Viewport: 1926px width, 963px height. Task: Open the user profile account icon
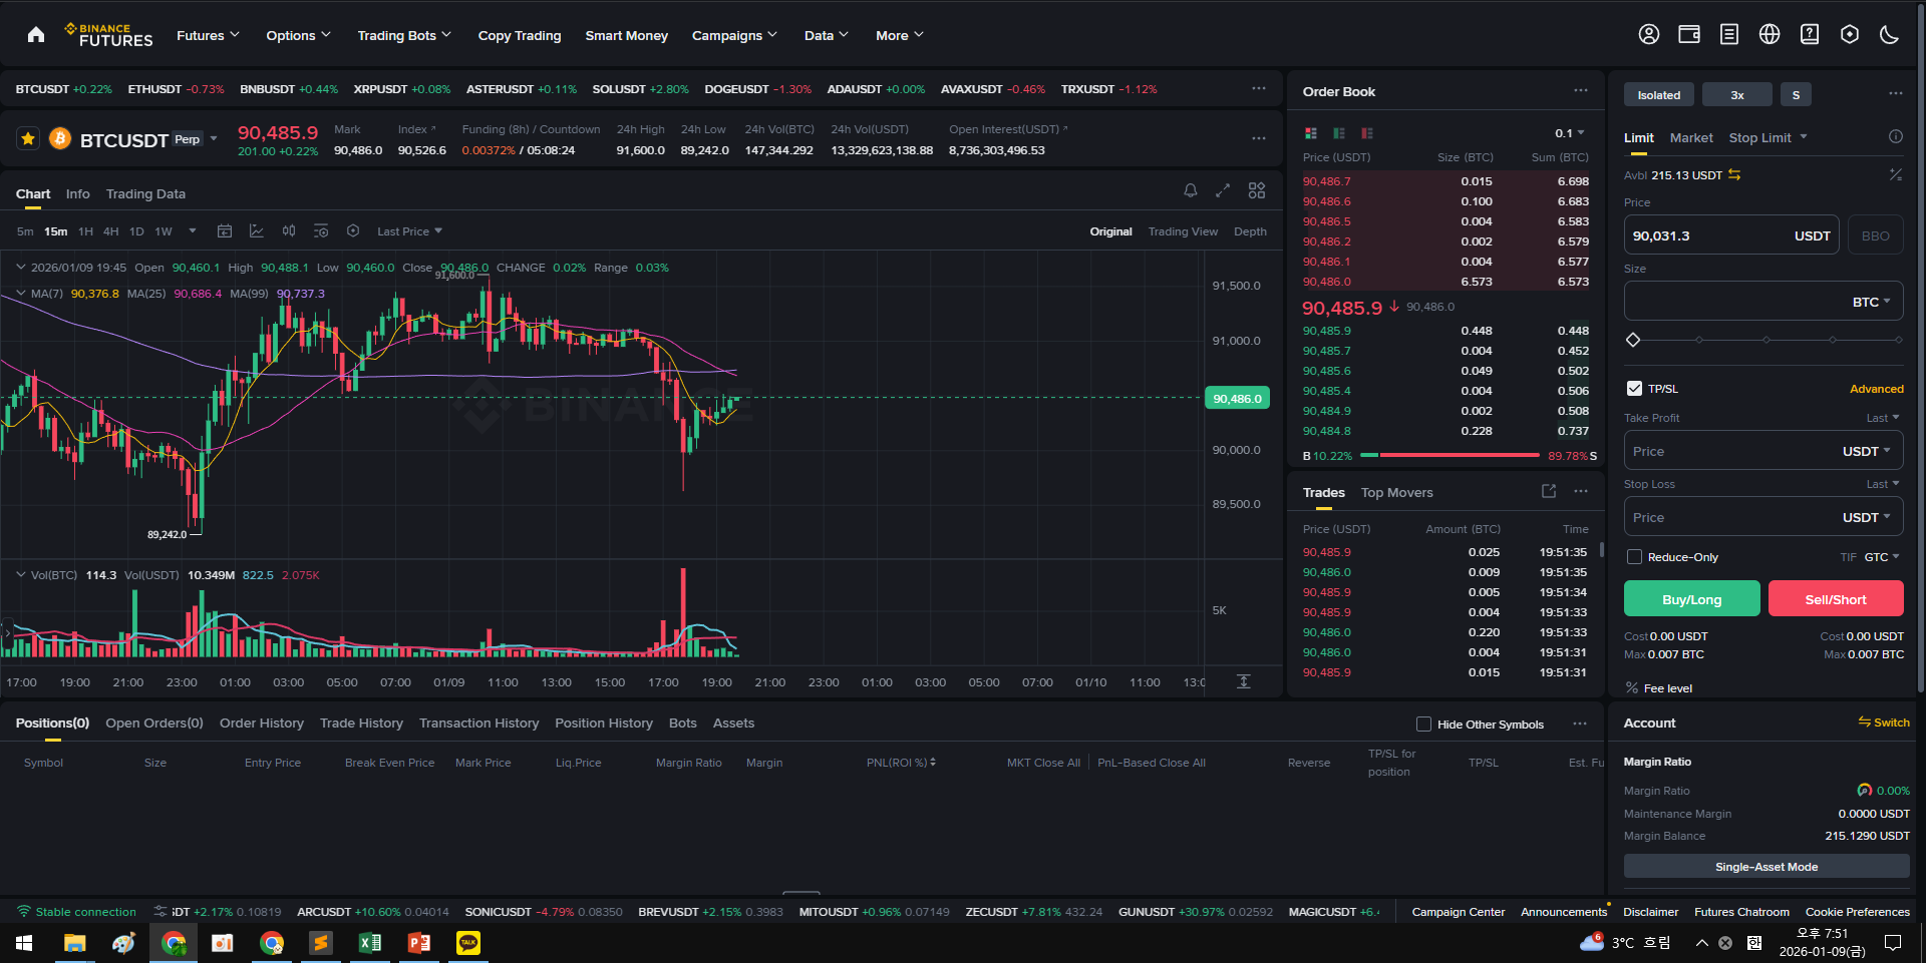(x=1649, y=35)
